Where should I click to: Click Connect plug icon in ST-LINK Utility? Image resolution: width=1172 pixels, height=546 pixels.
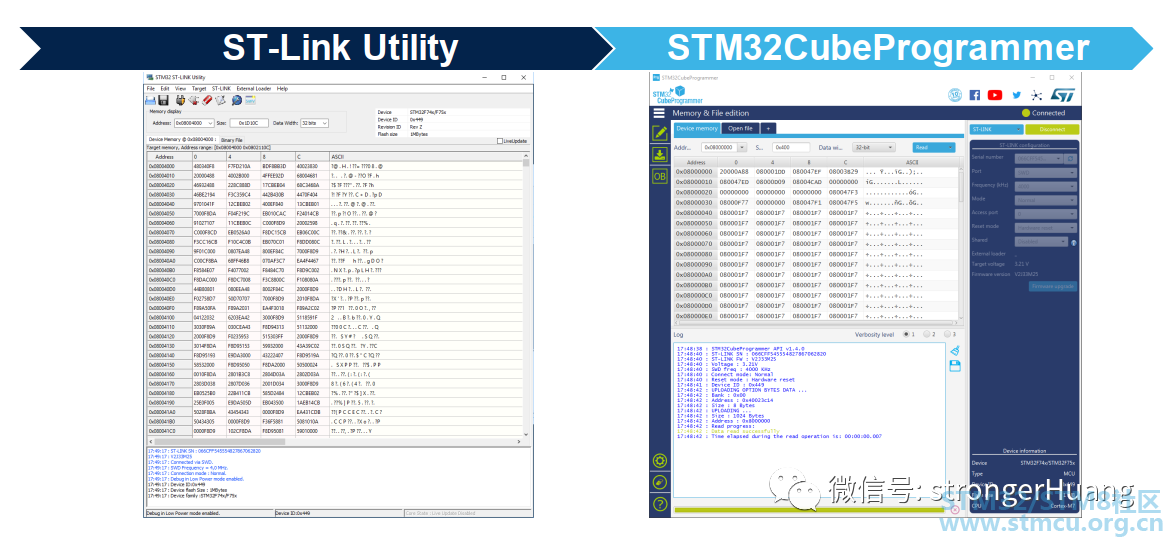click(180, 100)
